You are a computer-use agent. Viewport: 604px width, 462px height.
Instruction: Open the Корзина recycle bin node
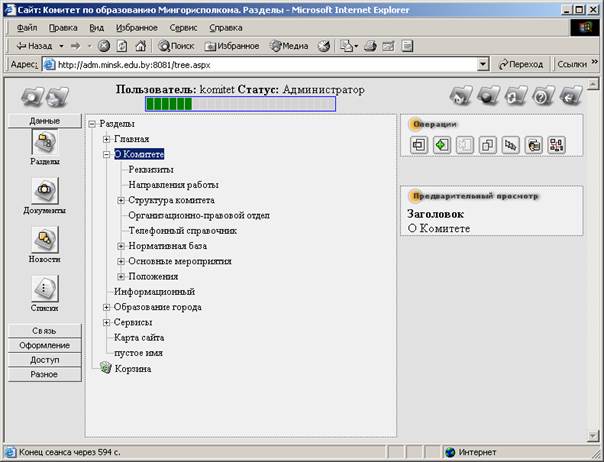126,368
